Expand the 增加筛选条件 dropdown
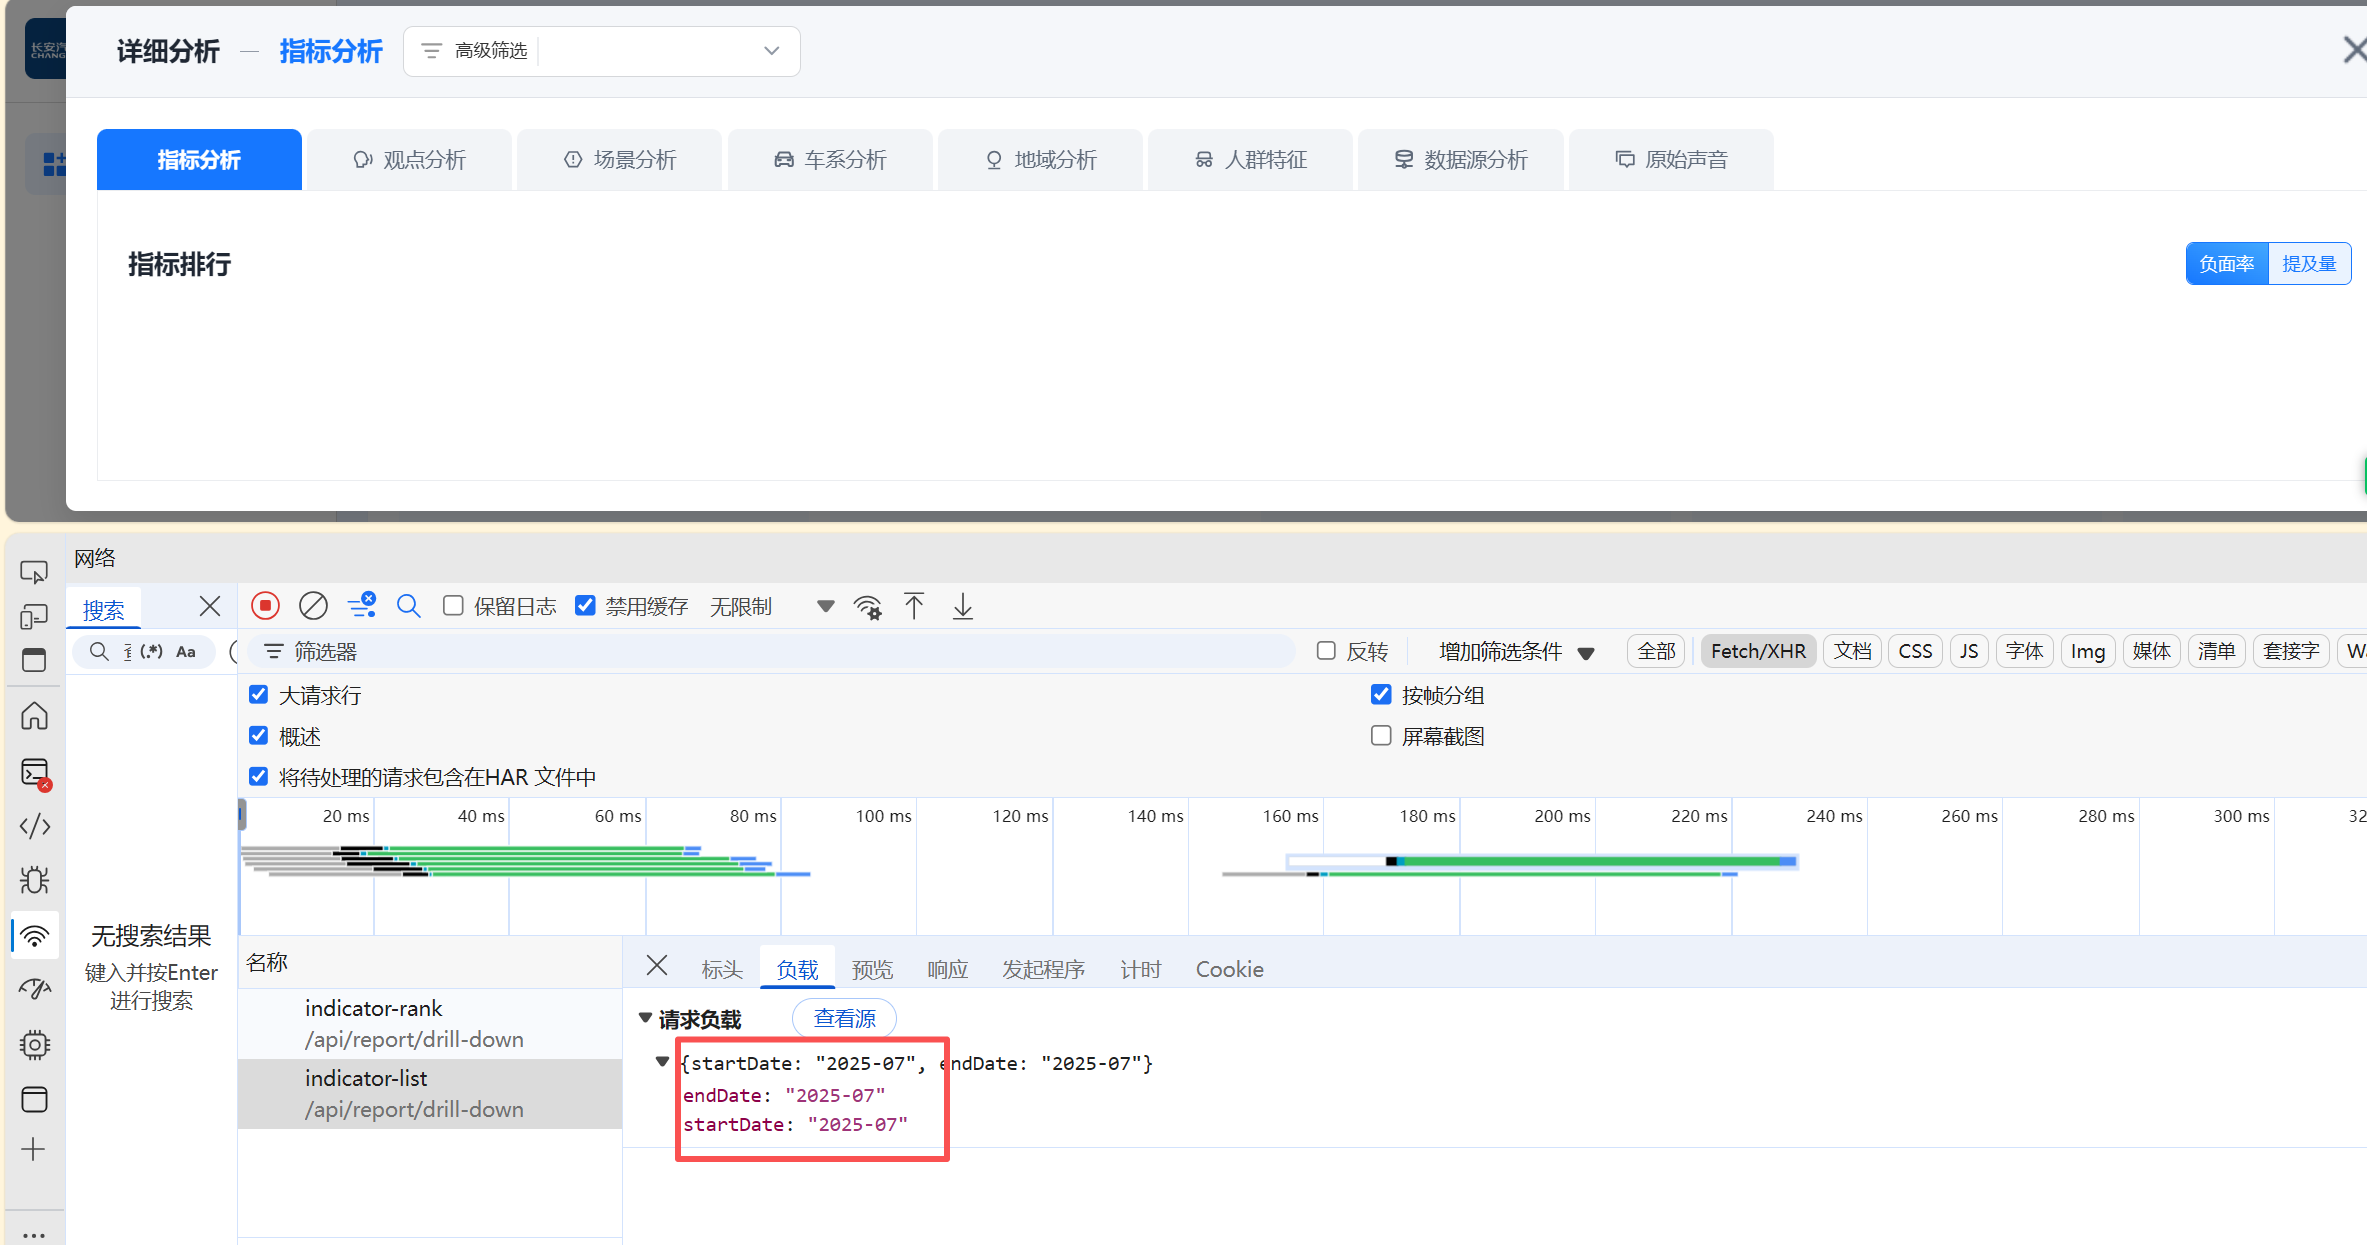This screenshot has width=2367, height=1245. click(x=1515, y=652)
